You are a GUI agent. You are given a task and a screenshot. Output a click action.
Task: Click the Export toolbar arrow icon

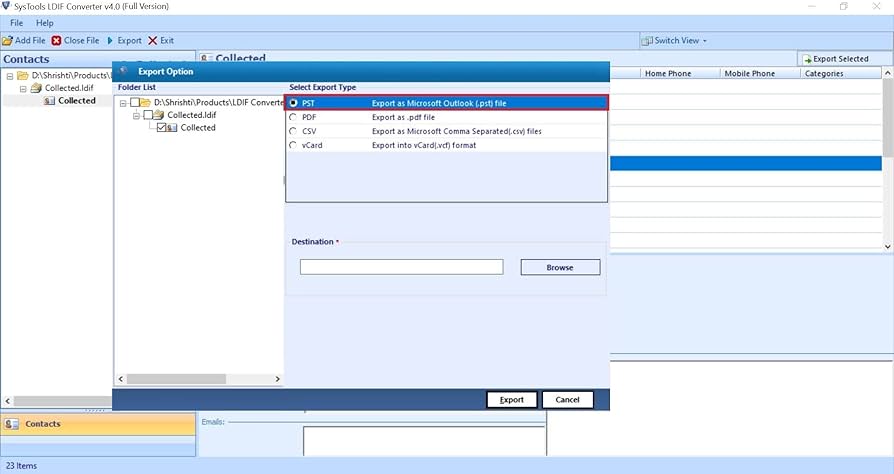click(110, 41)
